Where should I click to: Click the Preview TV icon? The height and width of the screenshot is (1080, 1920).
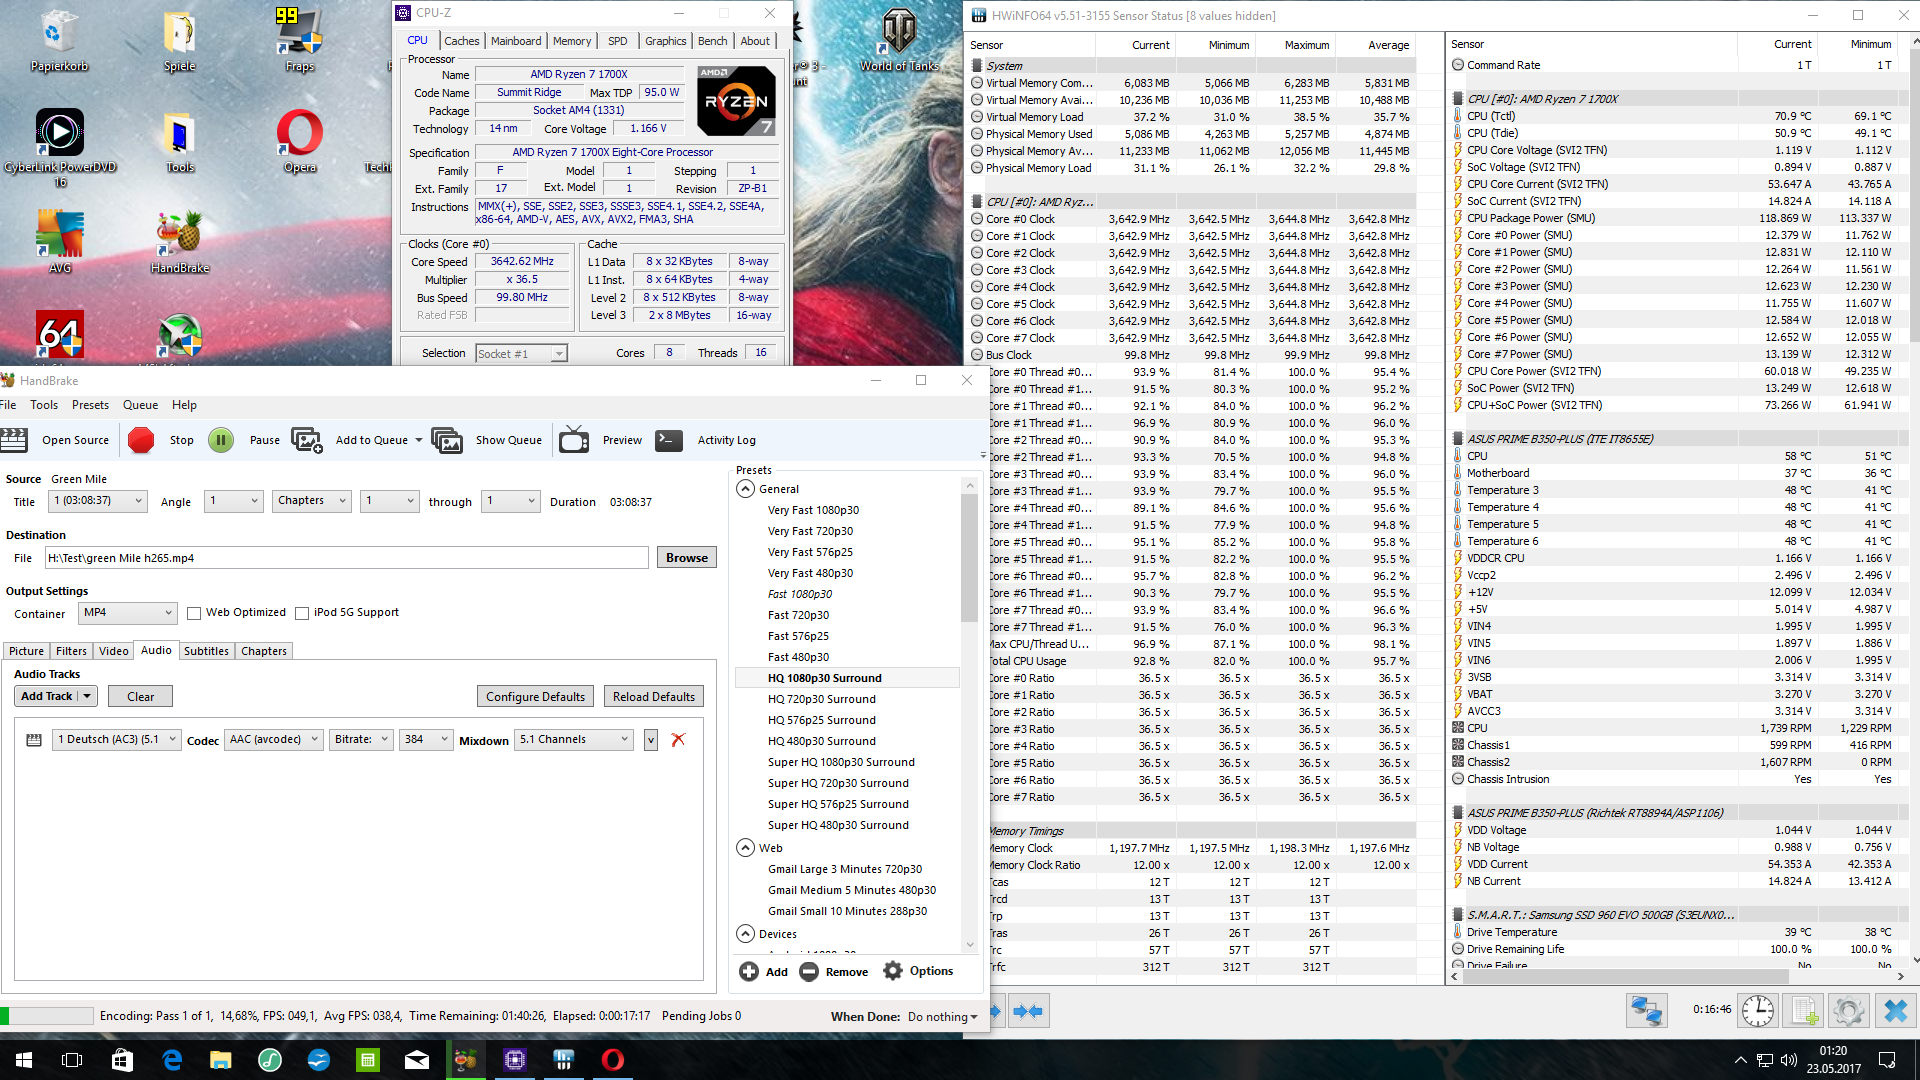(x=574, y=440)
